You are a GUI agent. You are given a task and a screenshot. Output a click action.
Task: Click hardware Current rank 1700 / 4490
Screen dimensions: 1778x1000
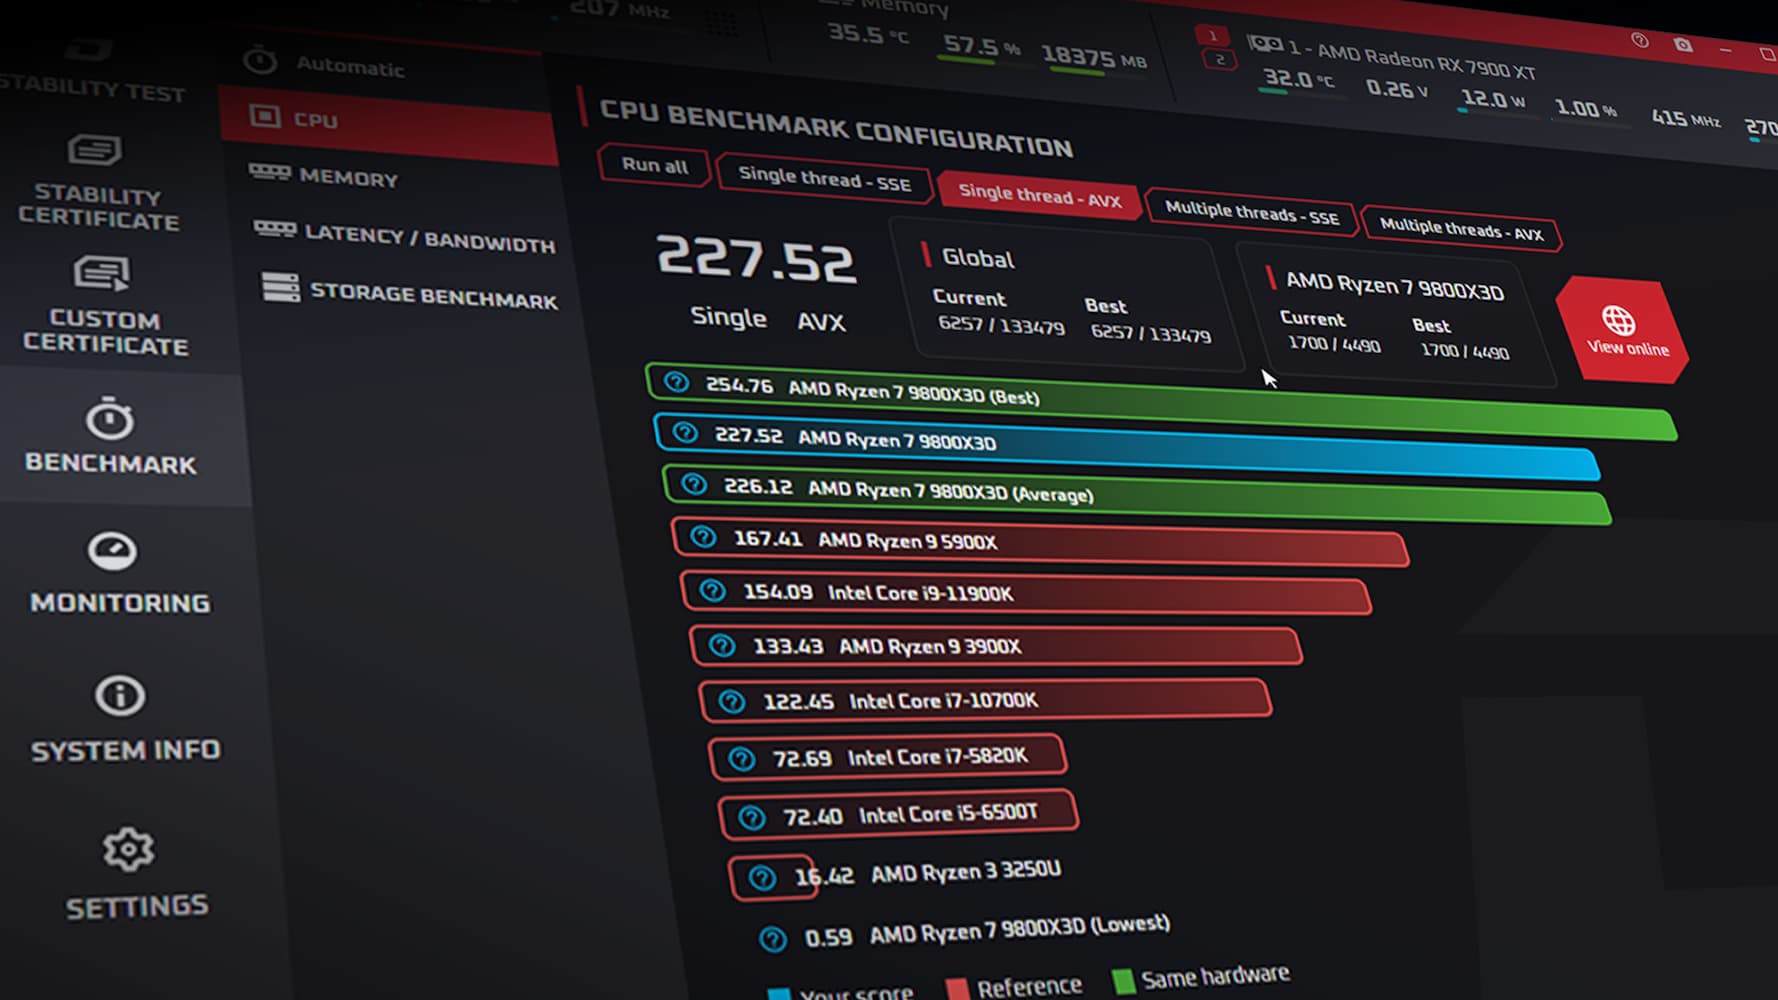[1334, 344]
